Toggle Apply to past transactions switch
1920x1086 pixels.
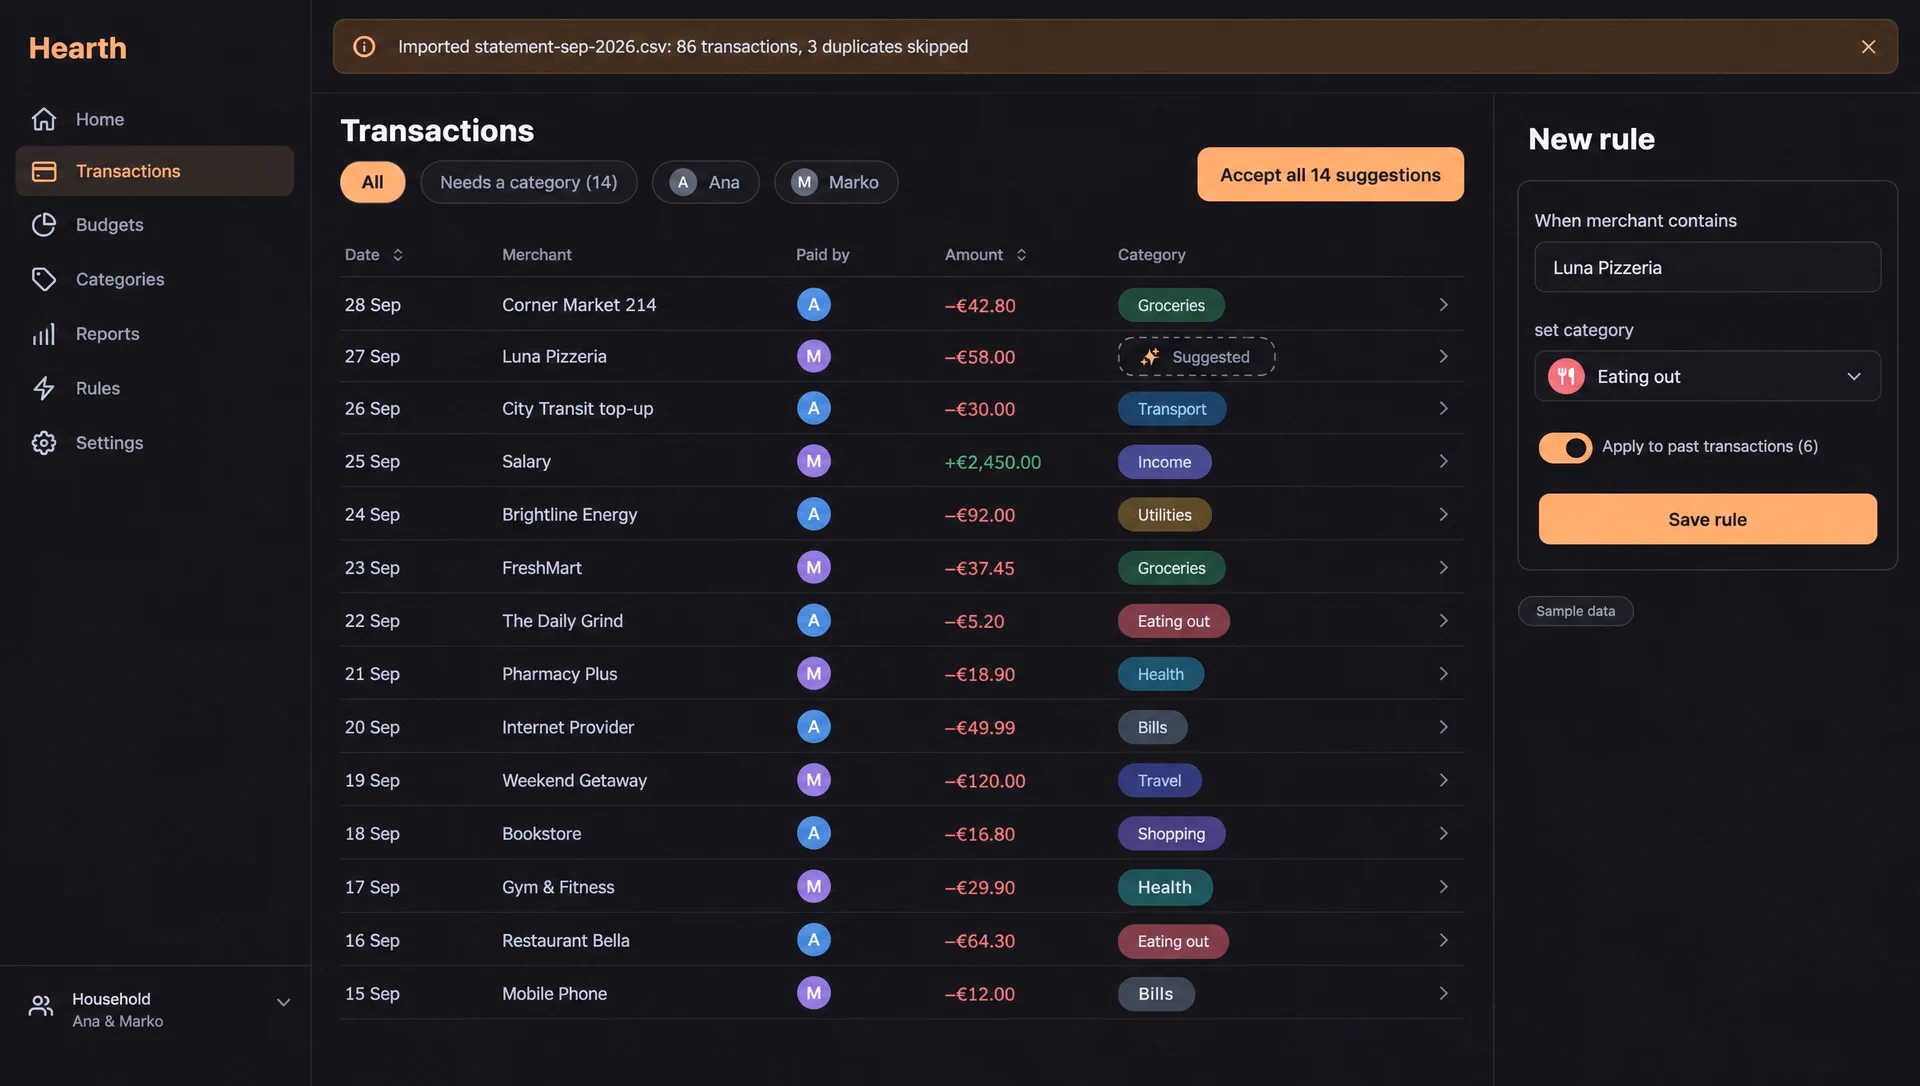click(1565, 447)
